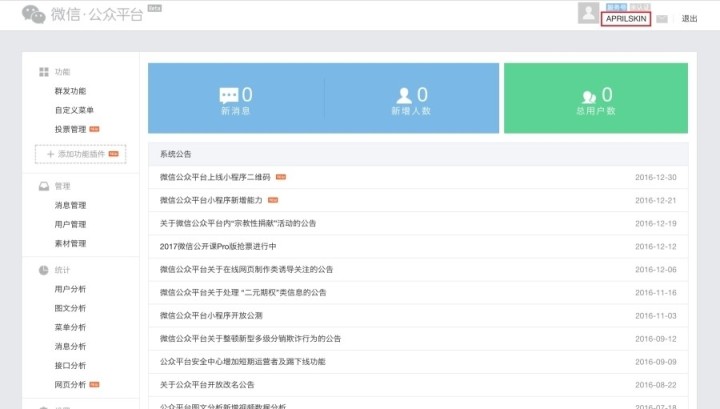Click the new badge beside 网页分析
Screen dimensions: 720x409
(x=94, y=384)
